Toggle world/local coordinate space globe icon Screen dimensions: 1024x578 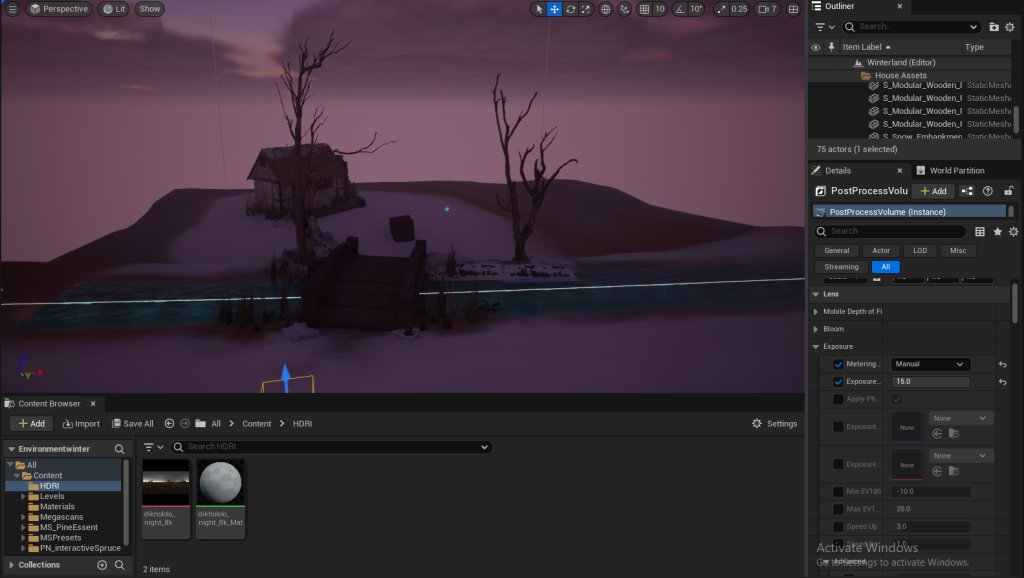[606, 9]
